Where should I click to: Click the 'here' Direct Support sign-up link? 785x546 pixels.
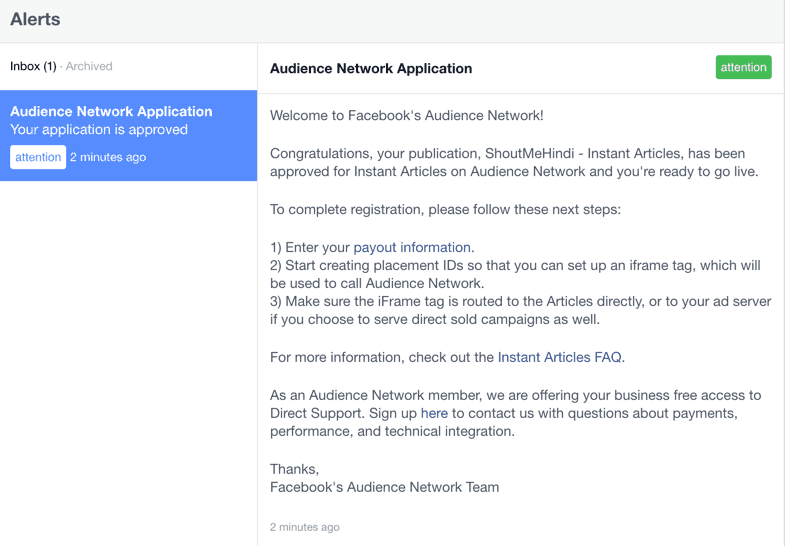point(434,413)
